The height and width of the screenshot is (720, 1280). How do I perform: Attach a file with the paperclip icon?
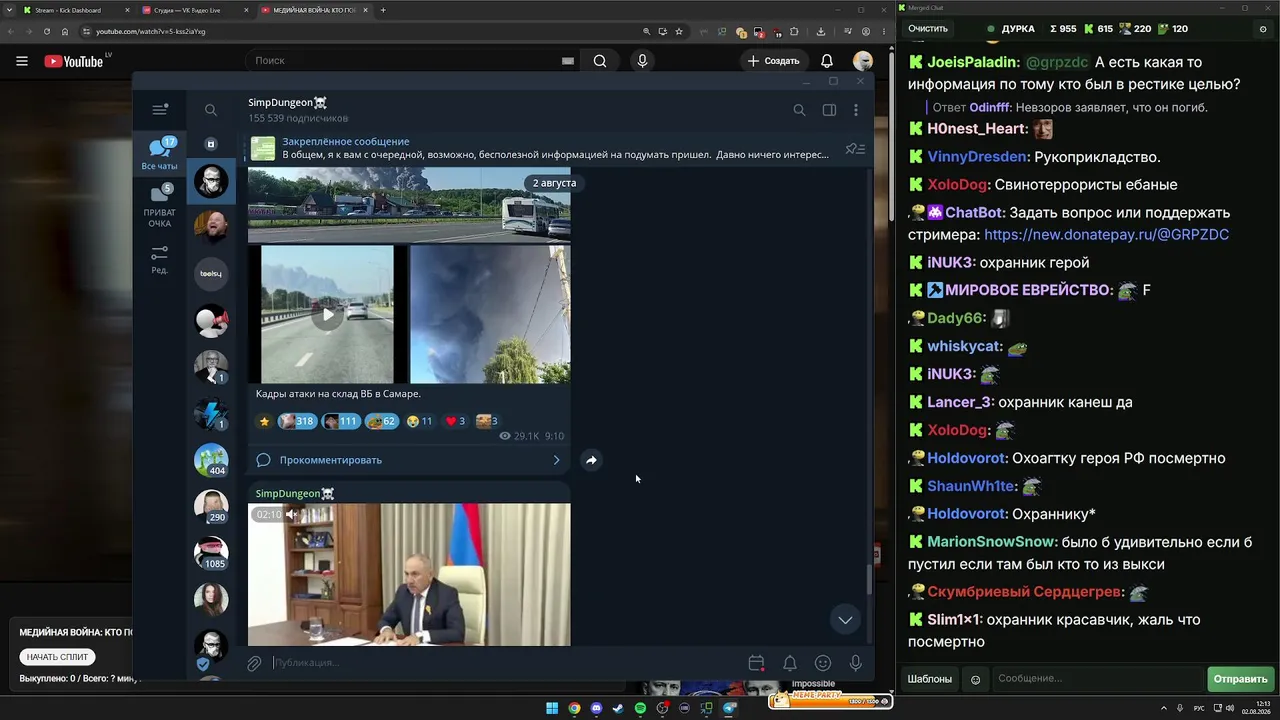tap(254, 663)
